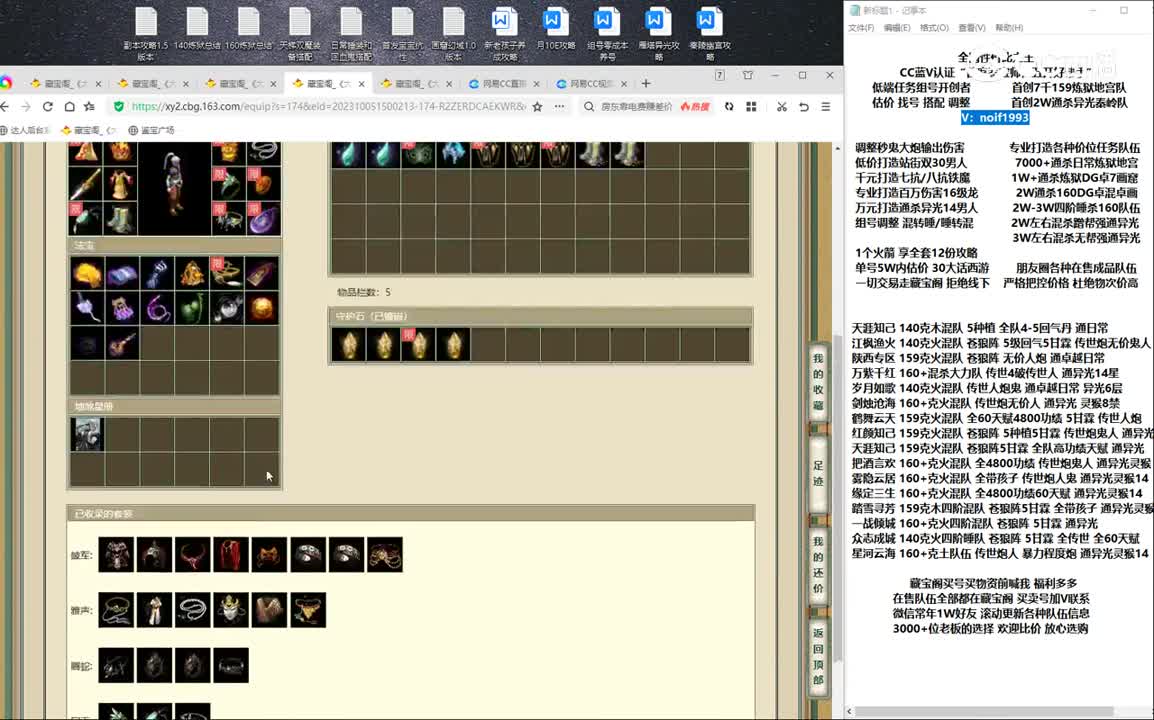Open WPS document 组号零成本养号 on desktop
The image size is (1154, 720).
tap(606, 33)
